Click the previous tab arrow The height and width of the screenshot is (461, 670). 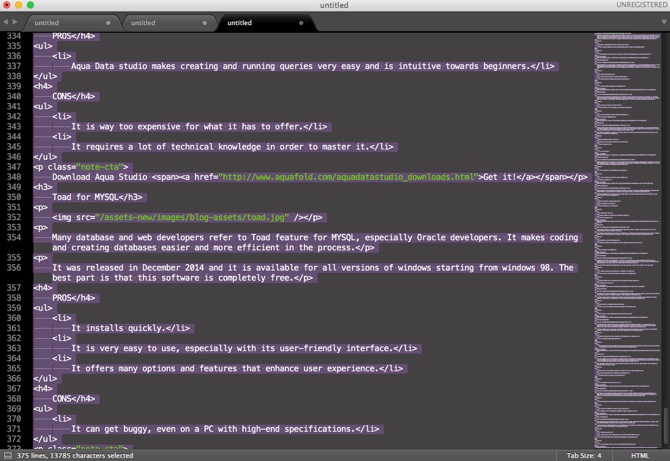6,22
